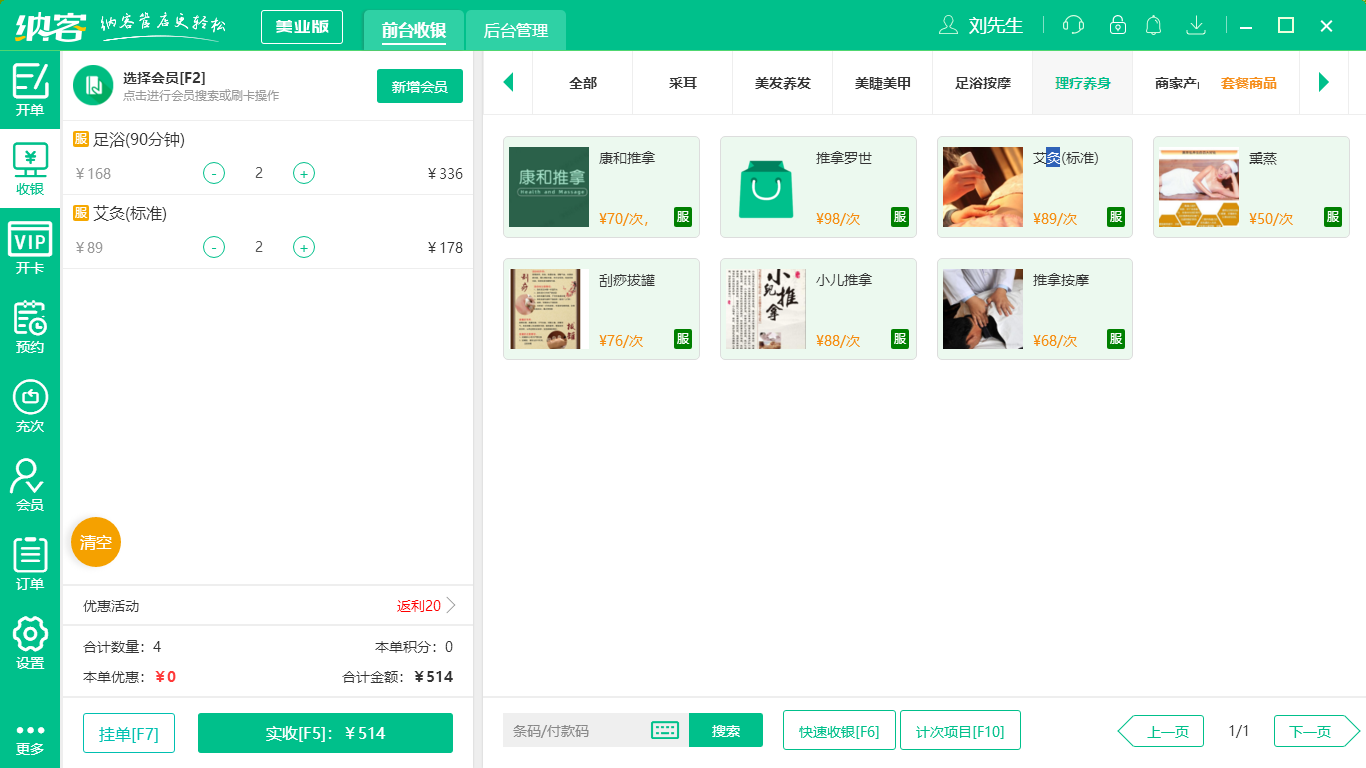This screenshot has height=768, width=1366.
Task: Click the 新增会员 add member button
Action: coord(419,86)
